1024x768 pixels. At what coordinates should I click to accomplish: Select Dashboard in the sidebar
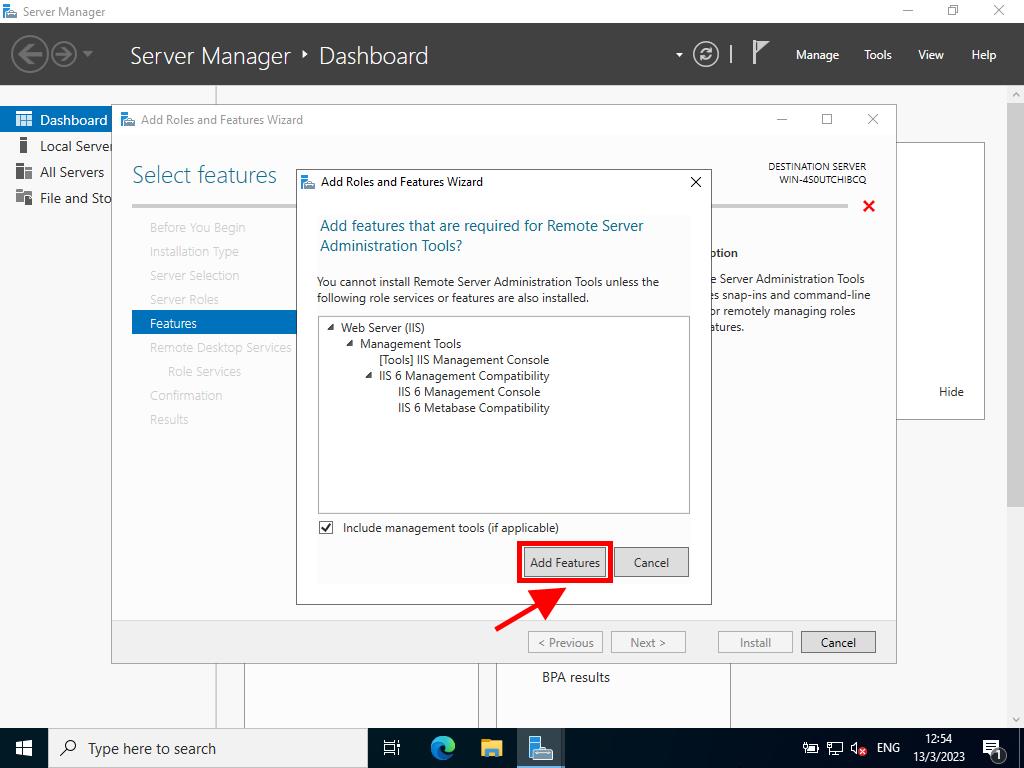point(56,120)
